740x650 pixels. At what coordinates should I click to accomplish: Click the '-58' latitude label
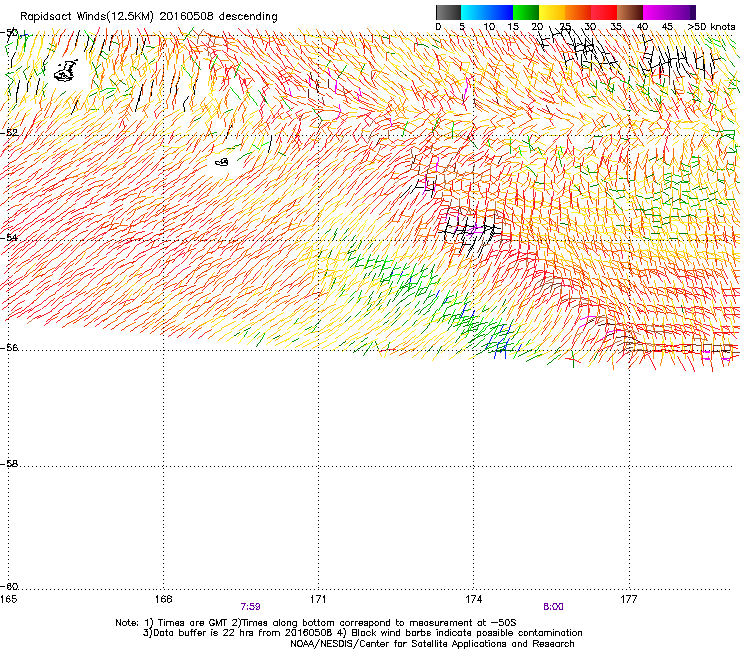[9, 464]
